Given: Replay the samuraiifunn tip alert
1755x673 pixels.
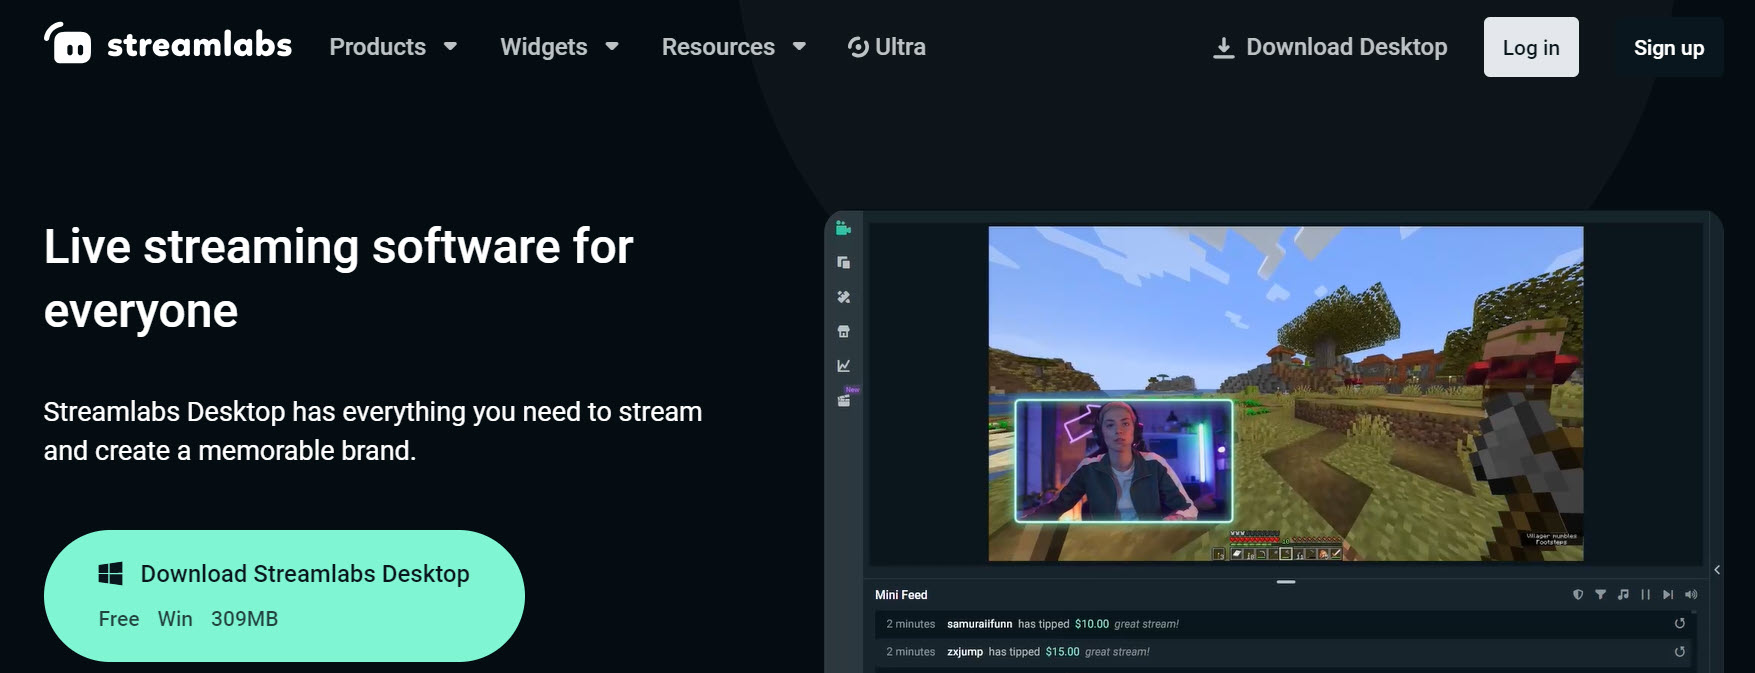Looking at the screenshot, I should [1680, 623].
